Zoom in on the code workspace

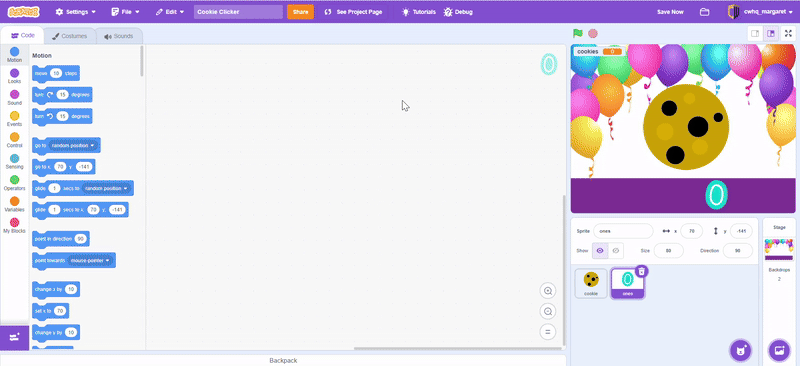[548, 291]
